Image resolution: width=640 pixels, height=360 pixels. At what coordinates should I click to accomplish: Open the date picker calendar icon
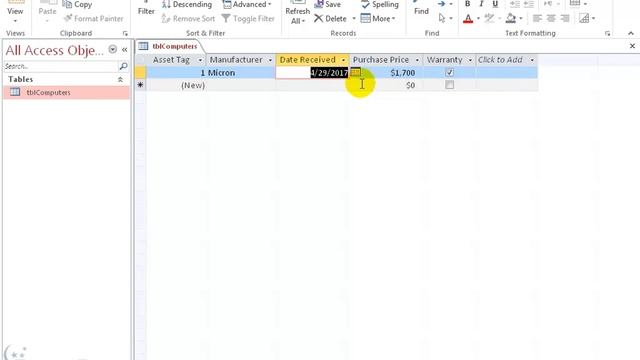click(x=355, y=72)
